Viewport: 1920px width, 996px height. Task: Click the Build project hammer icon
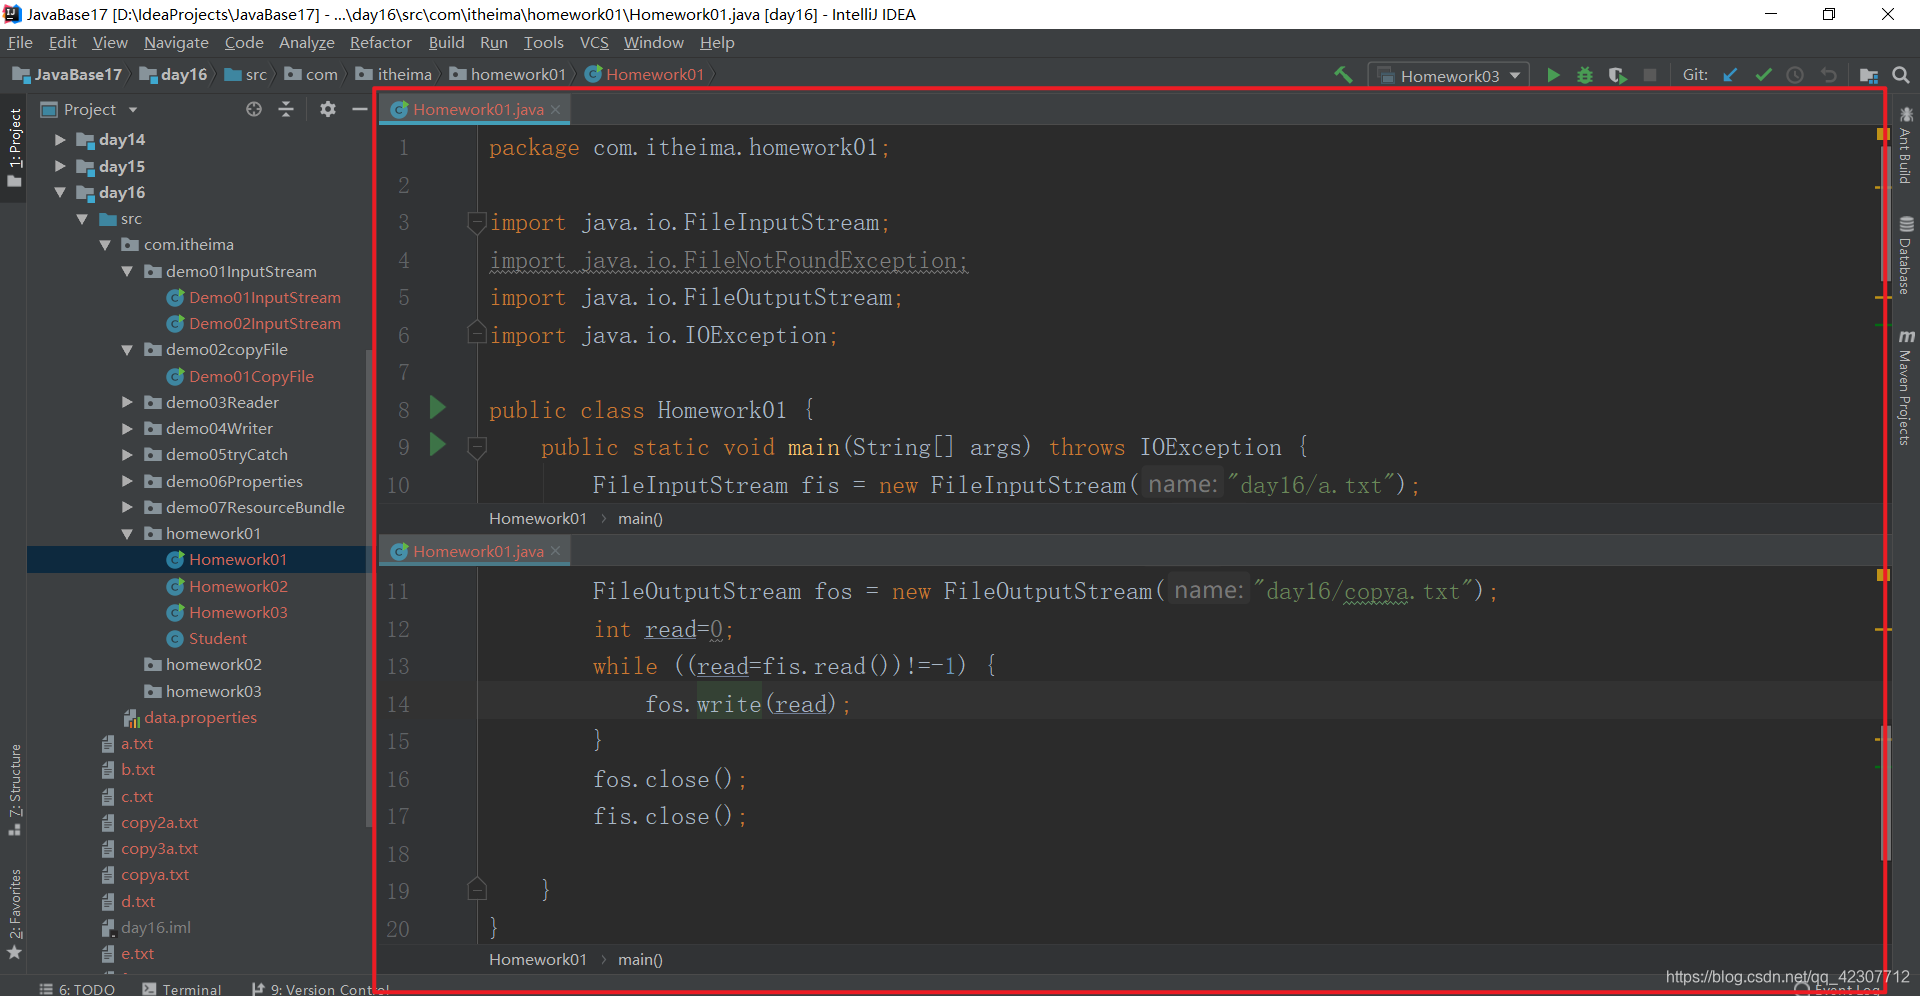tap(1343, 75)
